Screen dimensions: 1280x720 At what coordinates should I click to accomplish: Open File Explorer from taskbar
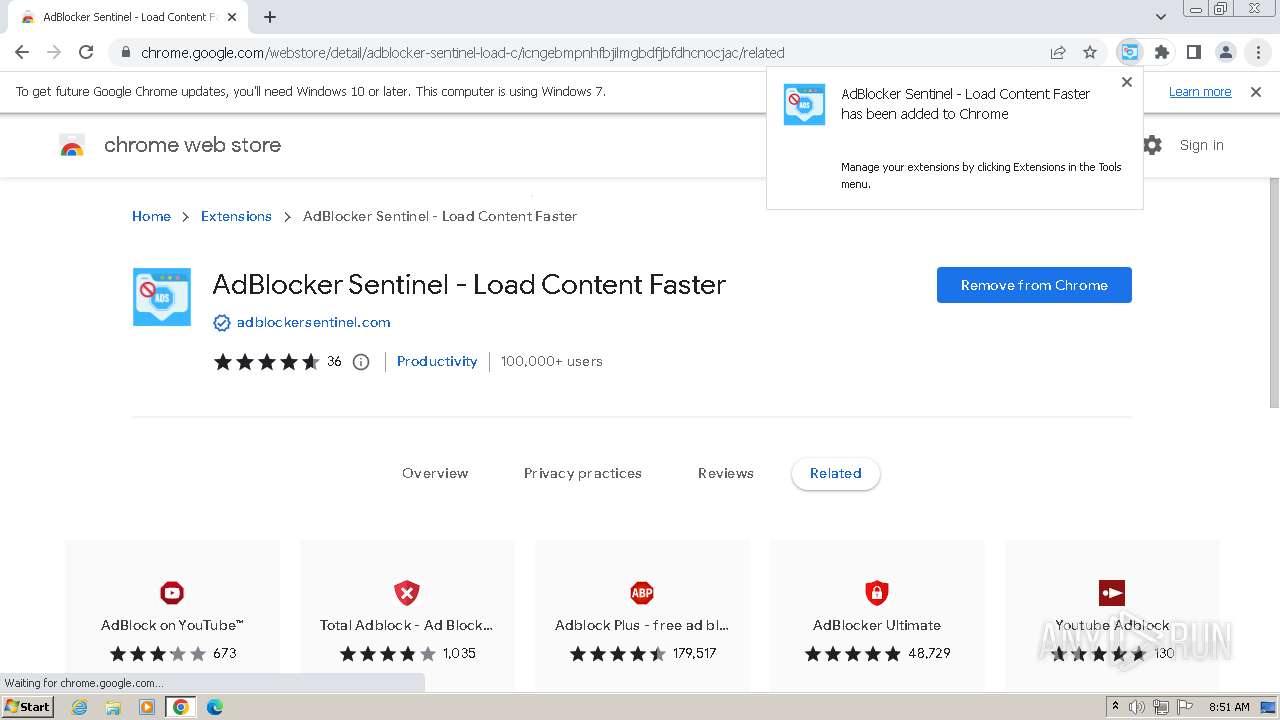pos(113,707)
